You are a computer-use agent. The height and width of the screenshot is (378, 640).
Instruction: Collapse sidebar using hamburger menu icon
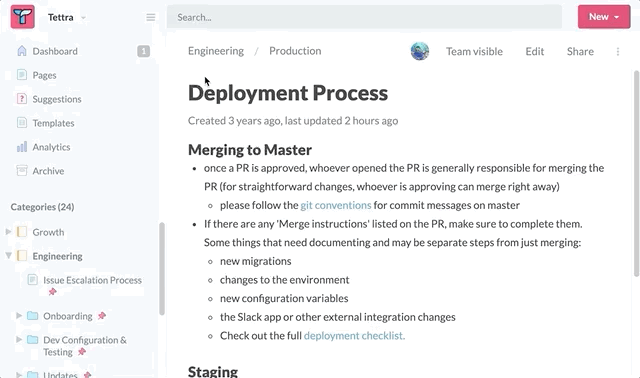pos(151,17)
